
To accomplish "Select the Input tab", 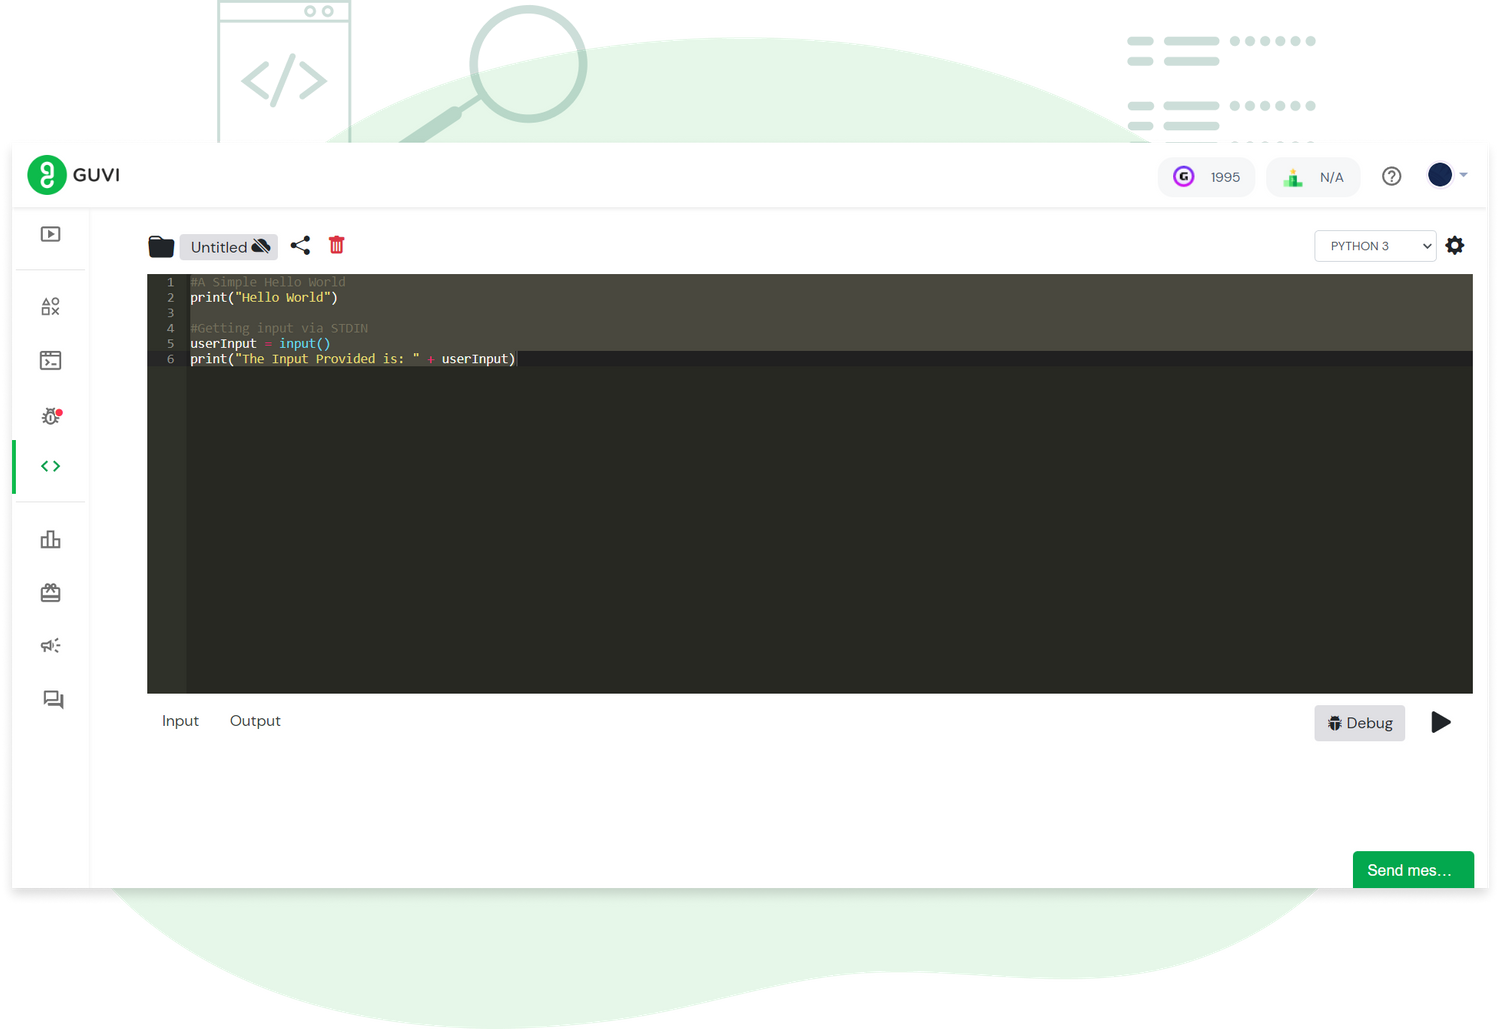I will 180,721.
